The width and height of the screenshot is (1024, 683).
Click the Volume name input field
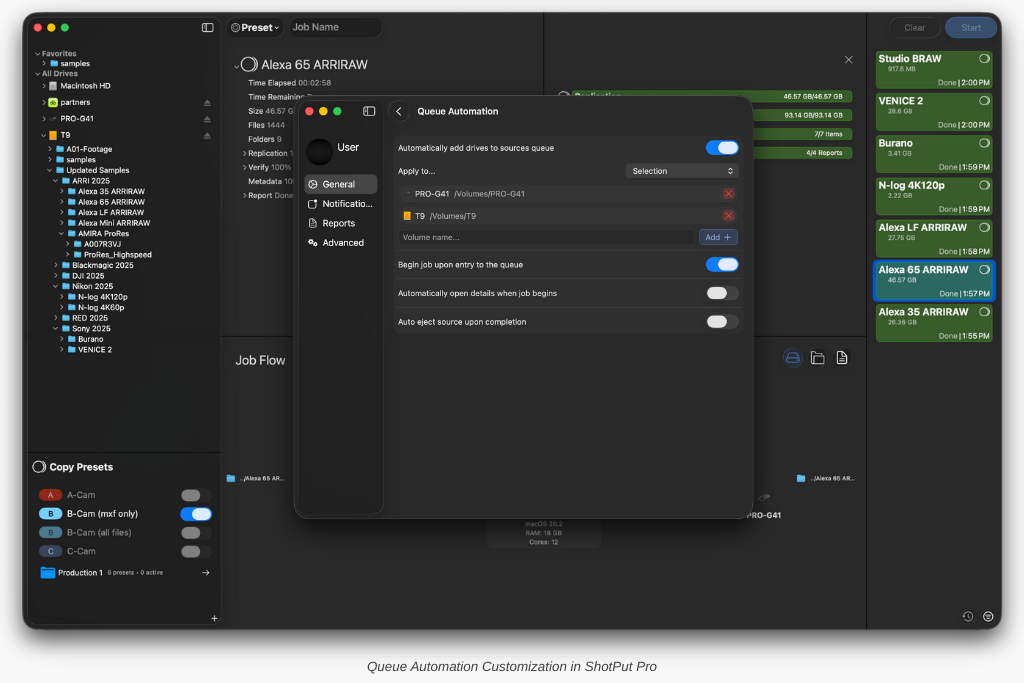546,238
